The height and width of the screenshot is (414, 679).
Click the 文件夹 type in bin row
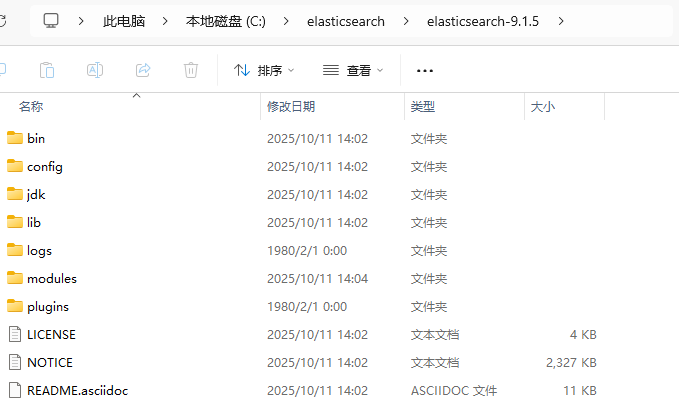[429, 139]
